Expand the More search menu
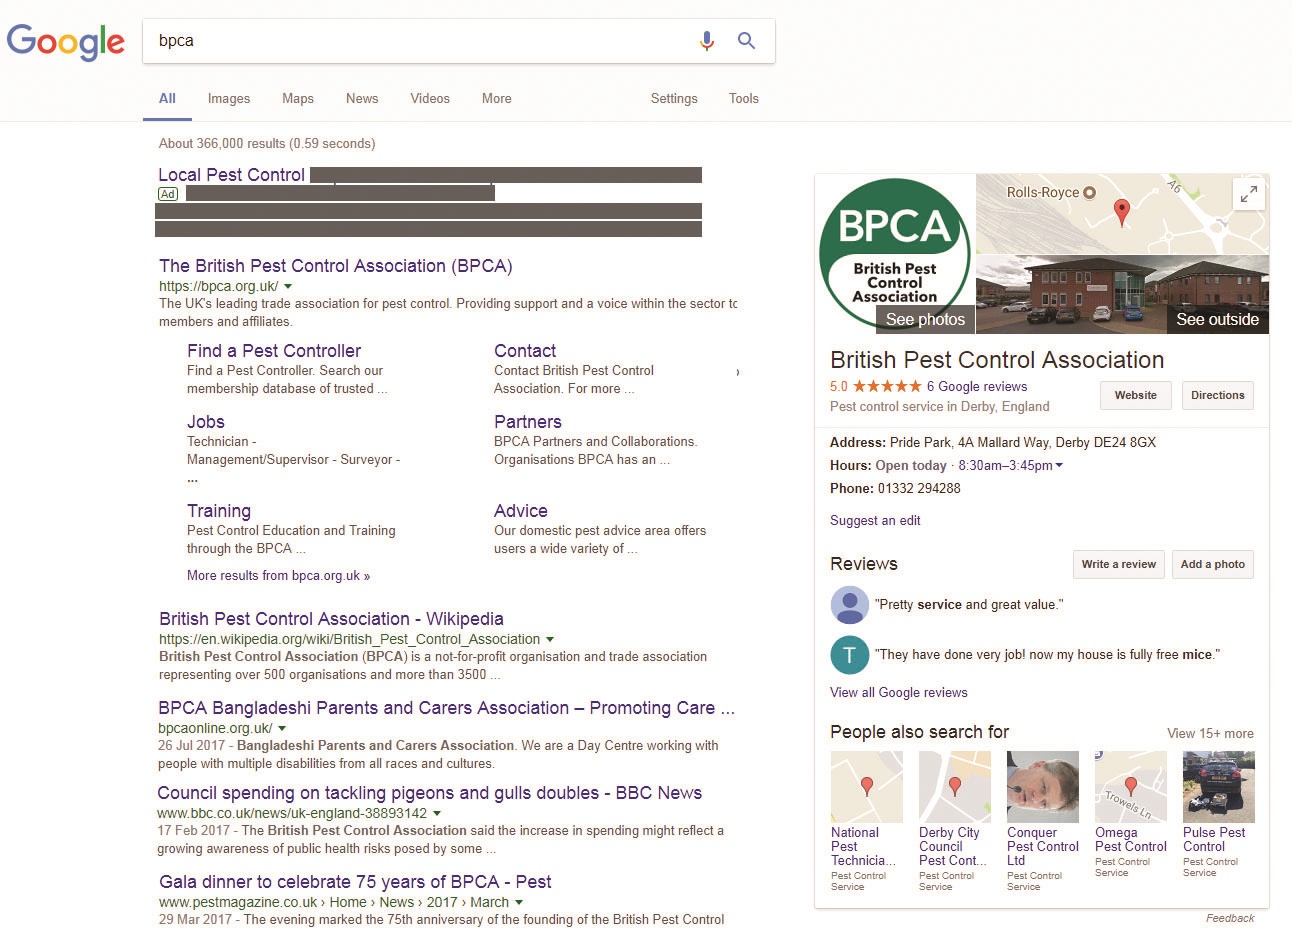Image resolution: width=1292 pixels, height=931 pixels. coord(497,98)
